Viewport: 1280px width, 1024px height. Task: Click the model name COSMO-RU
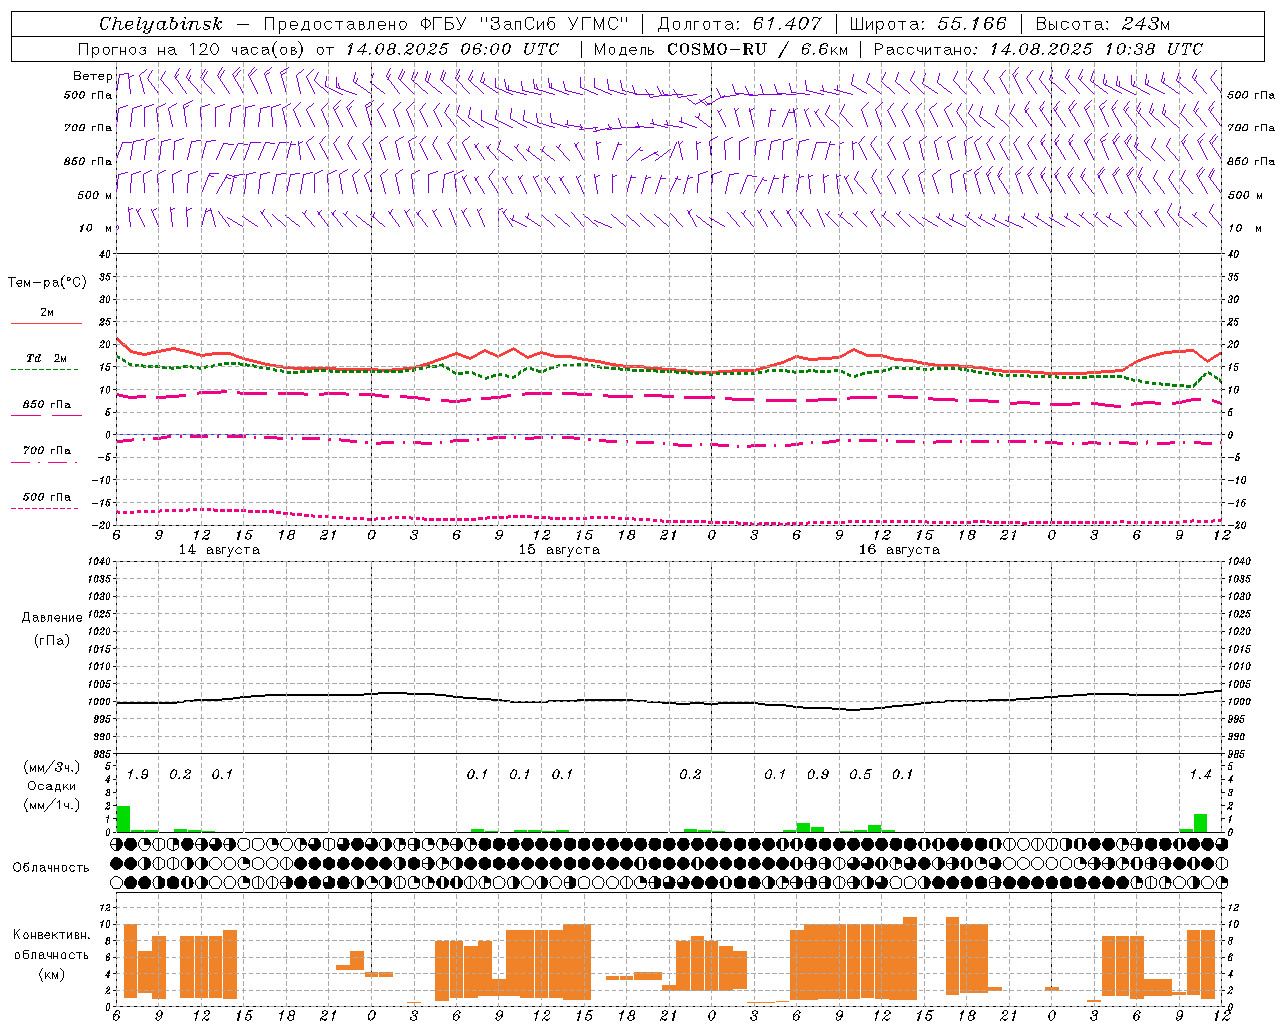(716, 49)
